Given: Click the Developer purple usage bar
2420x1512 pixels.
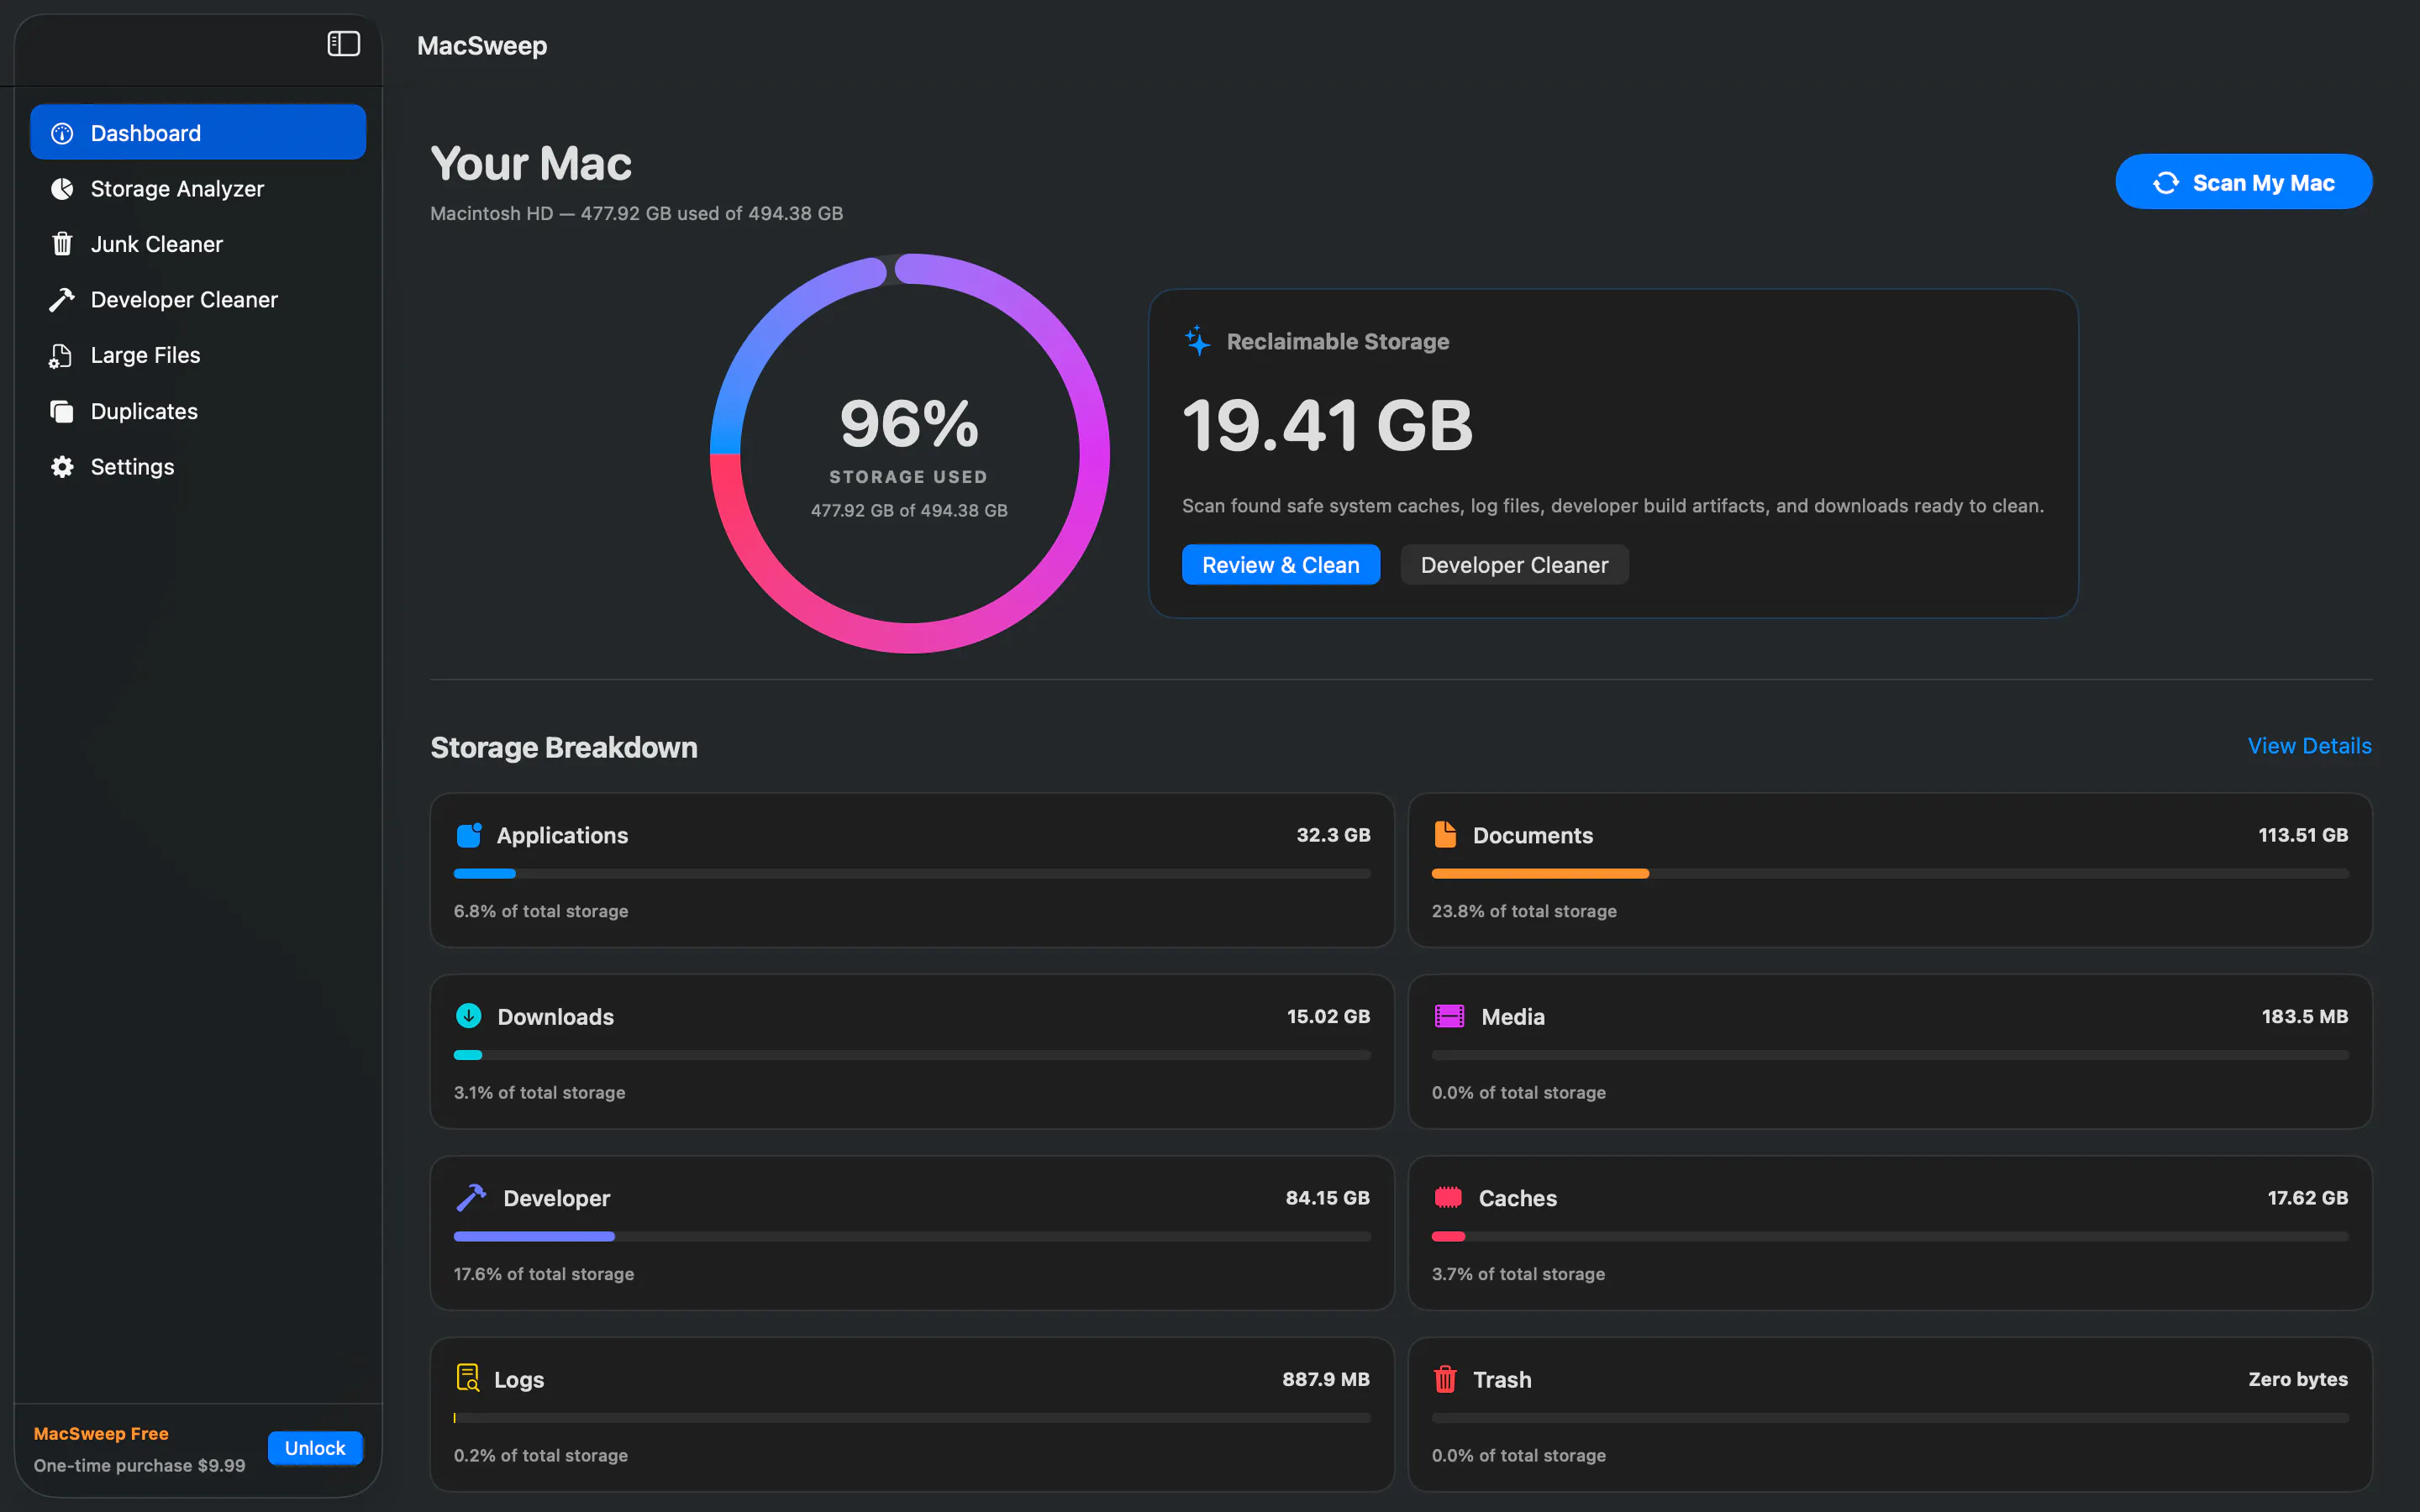Looking at the screenshot, I should [534, 1237].
